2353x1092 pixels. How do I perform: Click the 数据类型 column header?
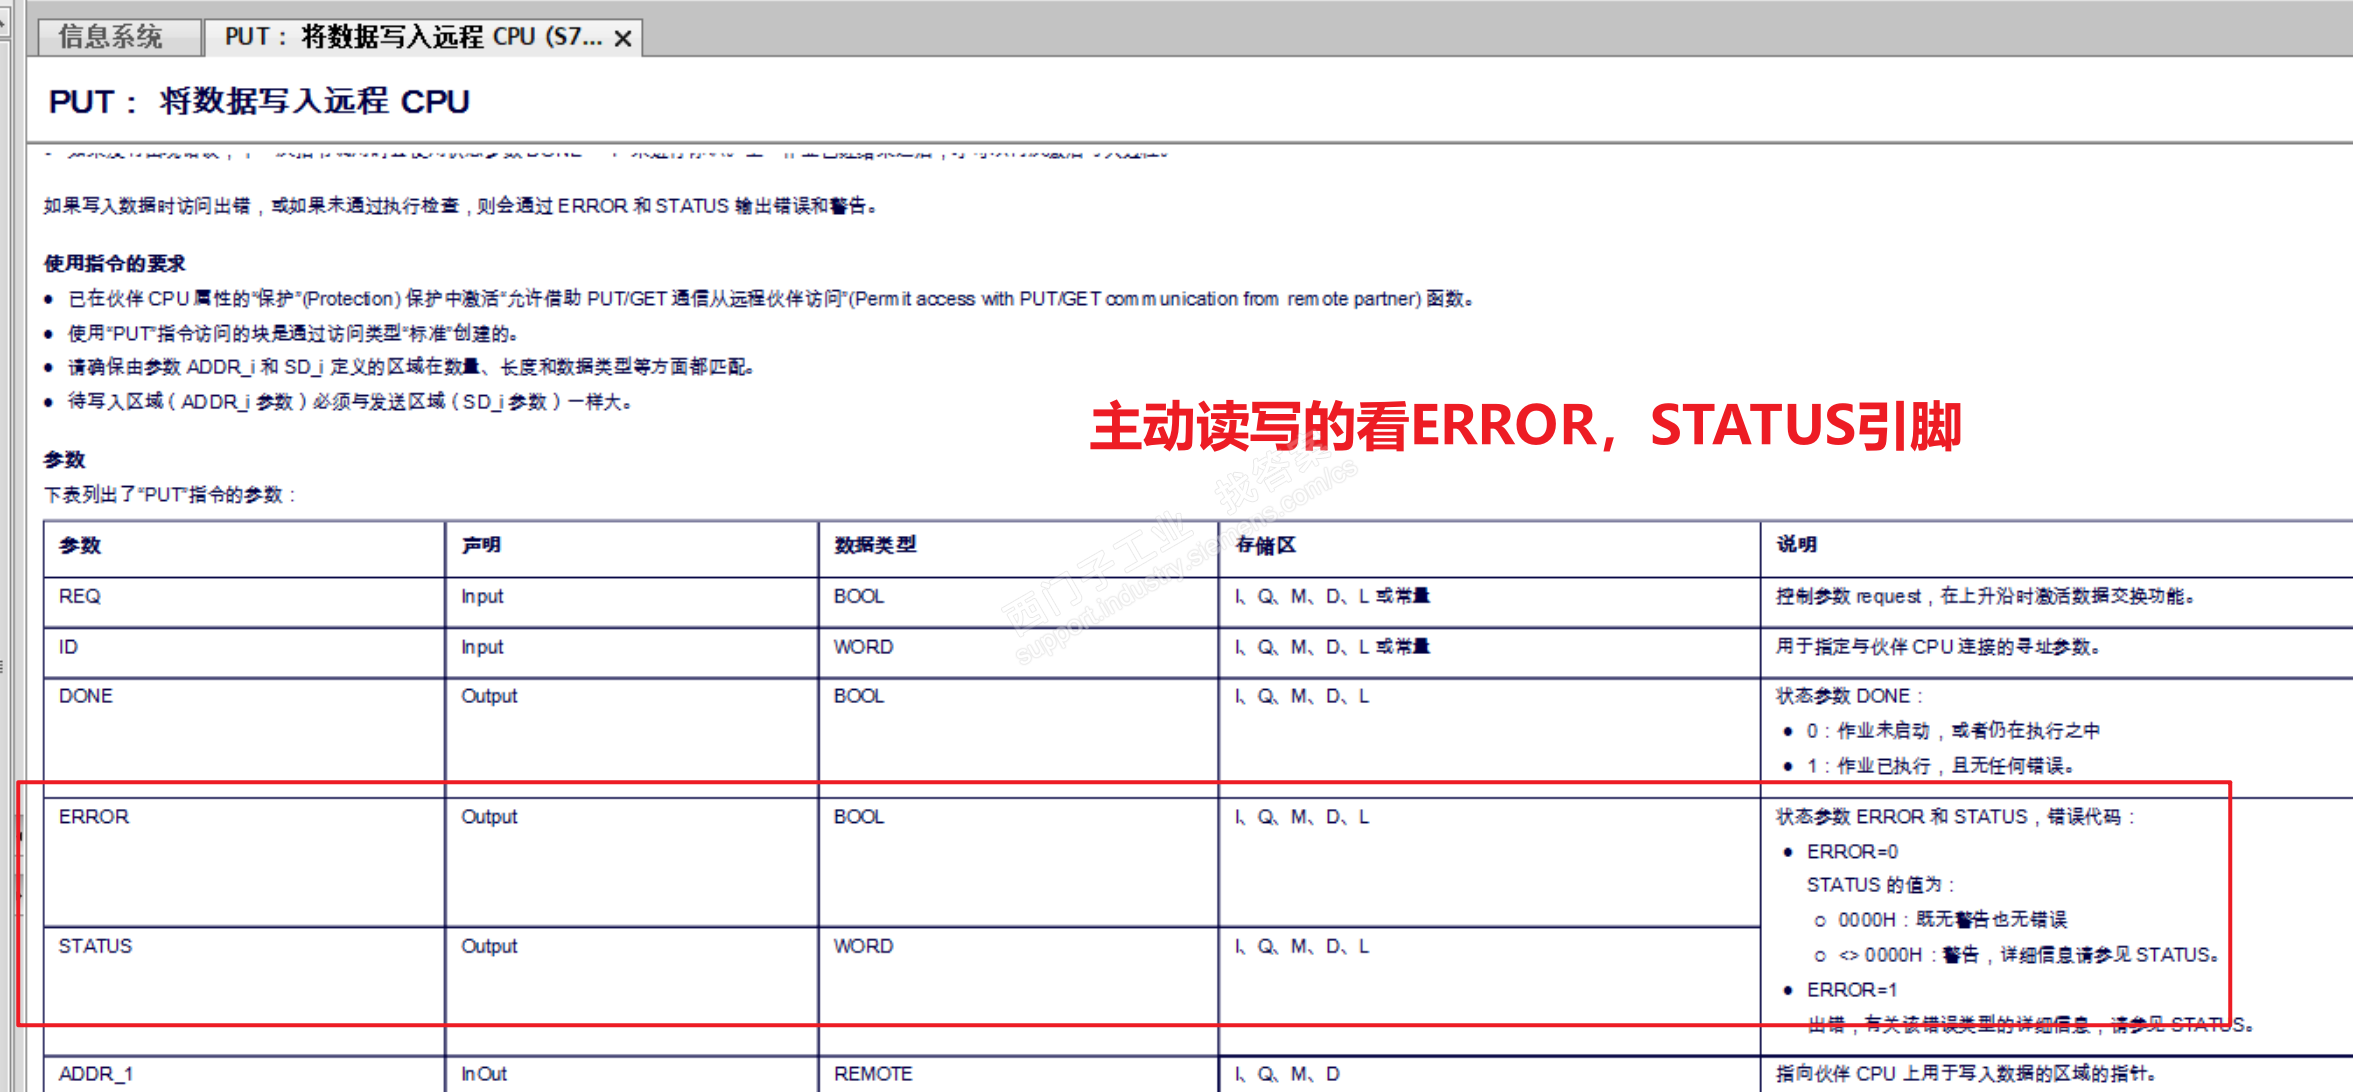point(875,545)
